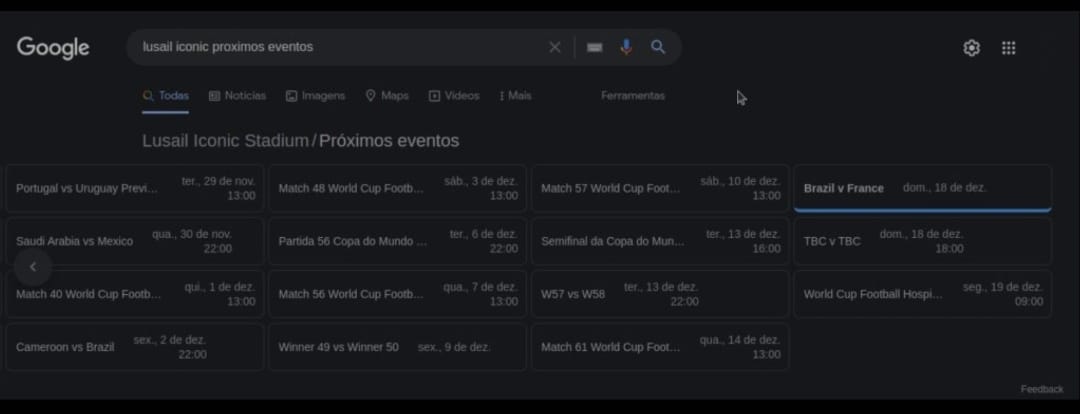Click the Google logo
The height and width of the screenshot is (414, 1080).
point(53,47)
